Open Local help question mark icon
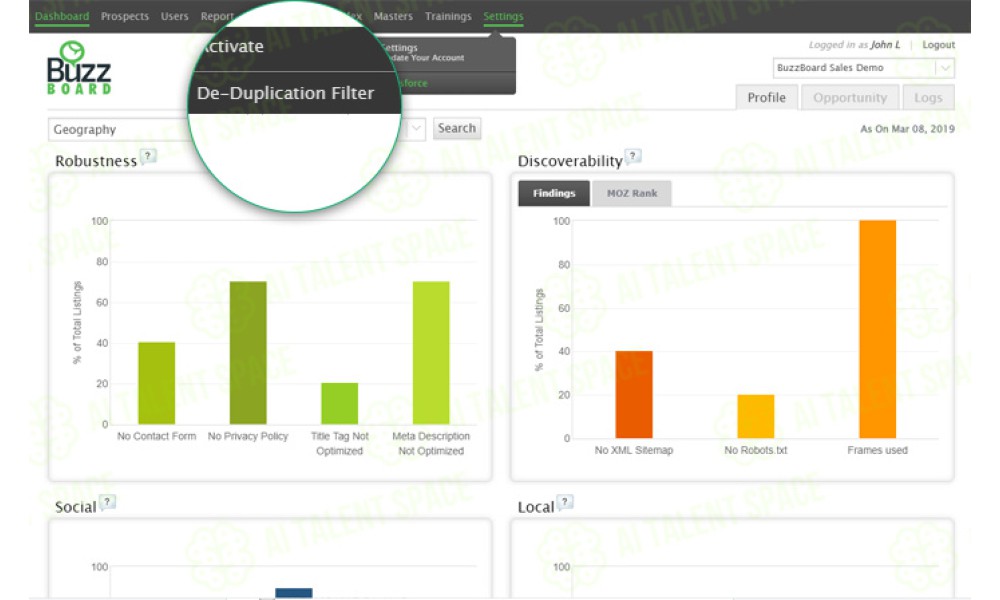The height and width of the screenshot is (600, 1000). point(564,502)
